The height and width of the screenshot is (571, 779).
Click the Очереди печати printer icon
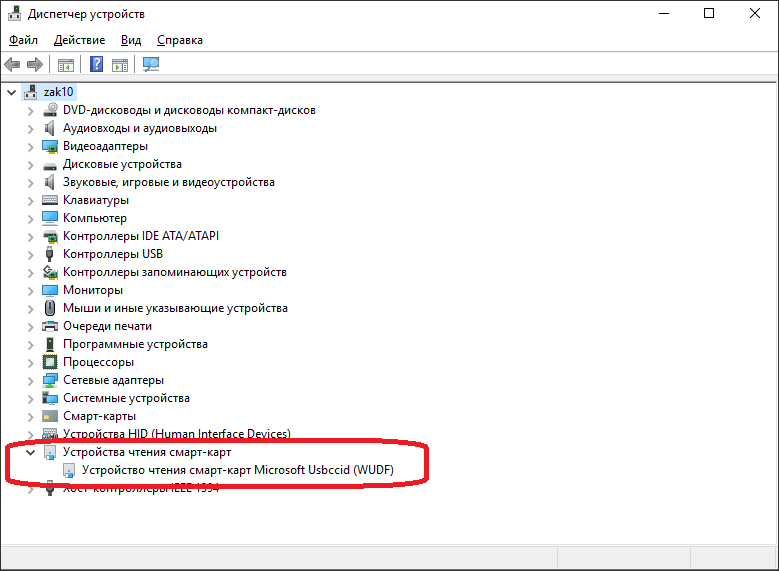51,326
